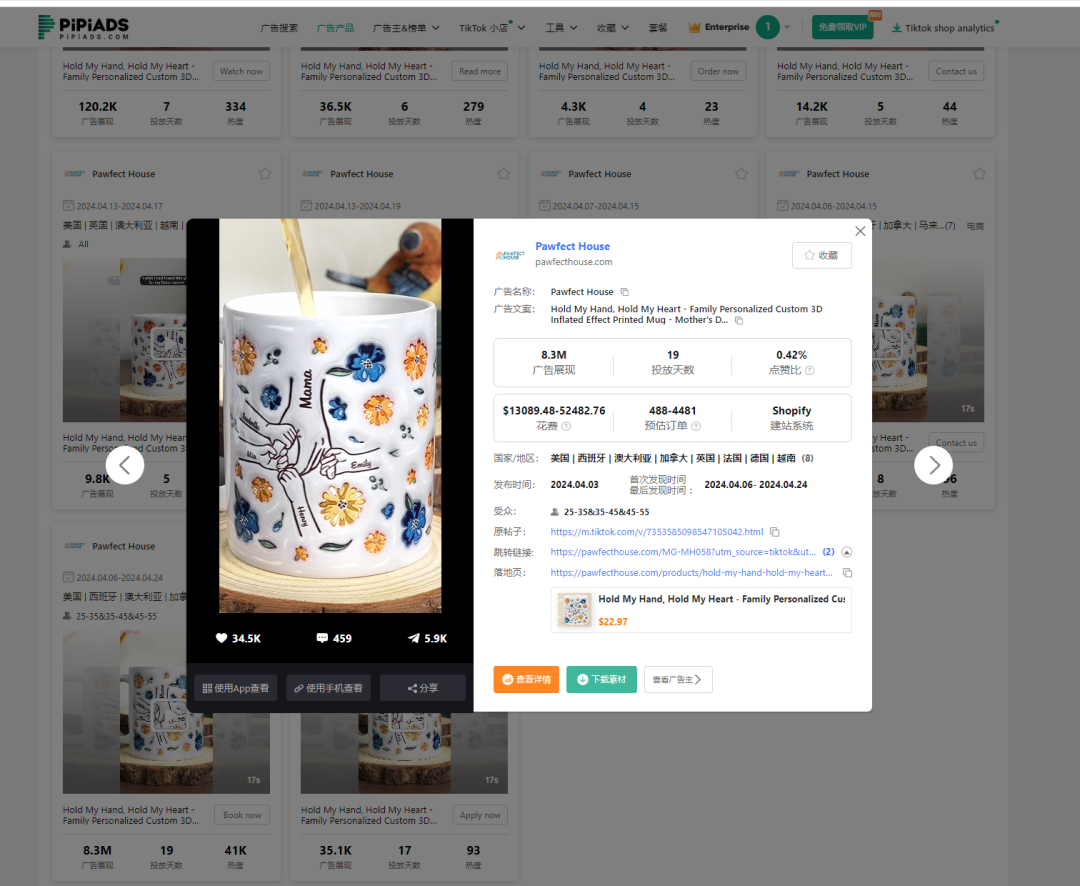Expand the TikTok 小店 dropdown

[x=492, y=28]
